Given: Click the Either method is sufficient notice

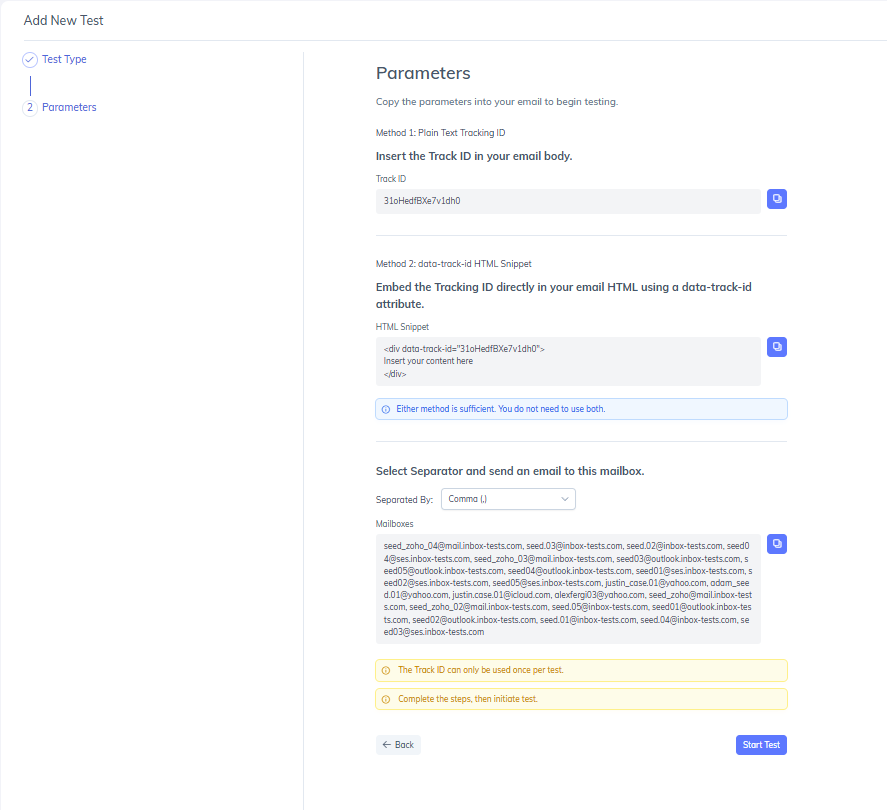Looking at the screenshot, I should tap(581, 409).
